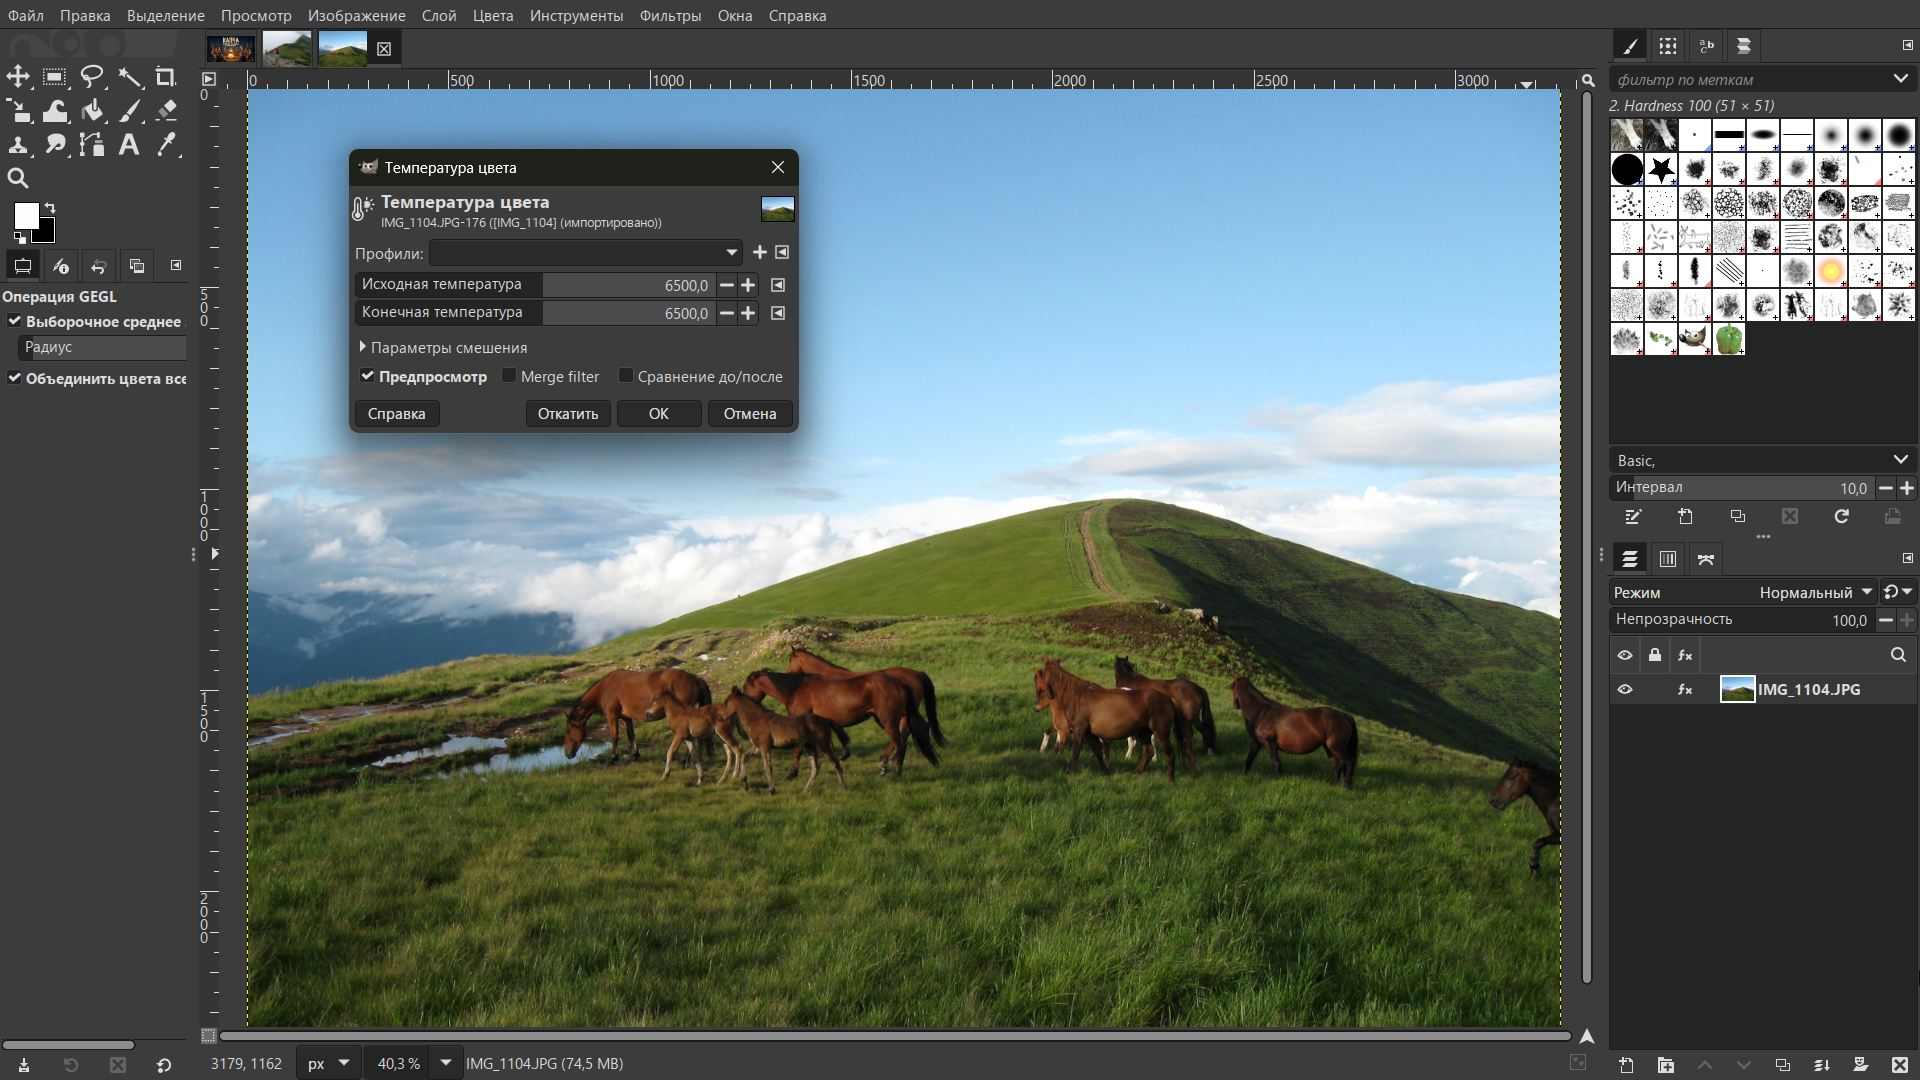Open the Patterns dock tab icon

click(x=1668, y=46)
